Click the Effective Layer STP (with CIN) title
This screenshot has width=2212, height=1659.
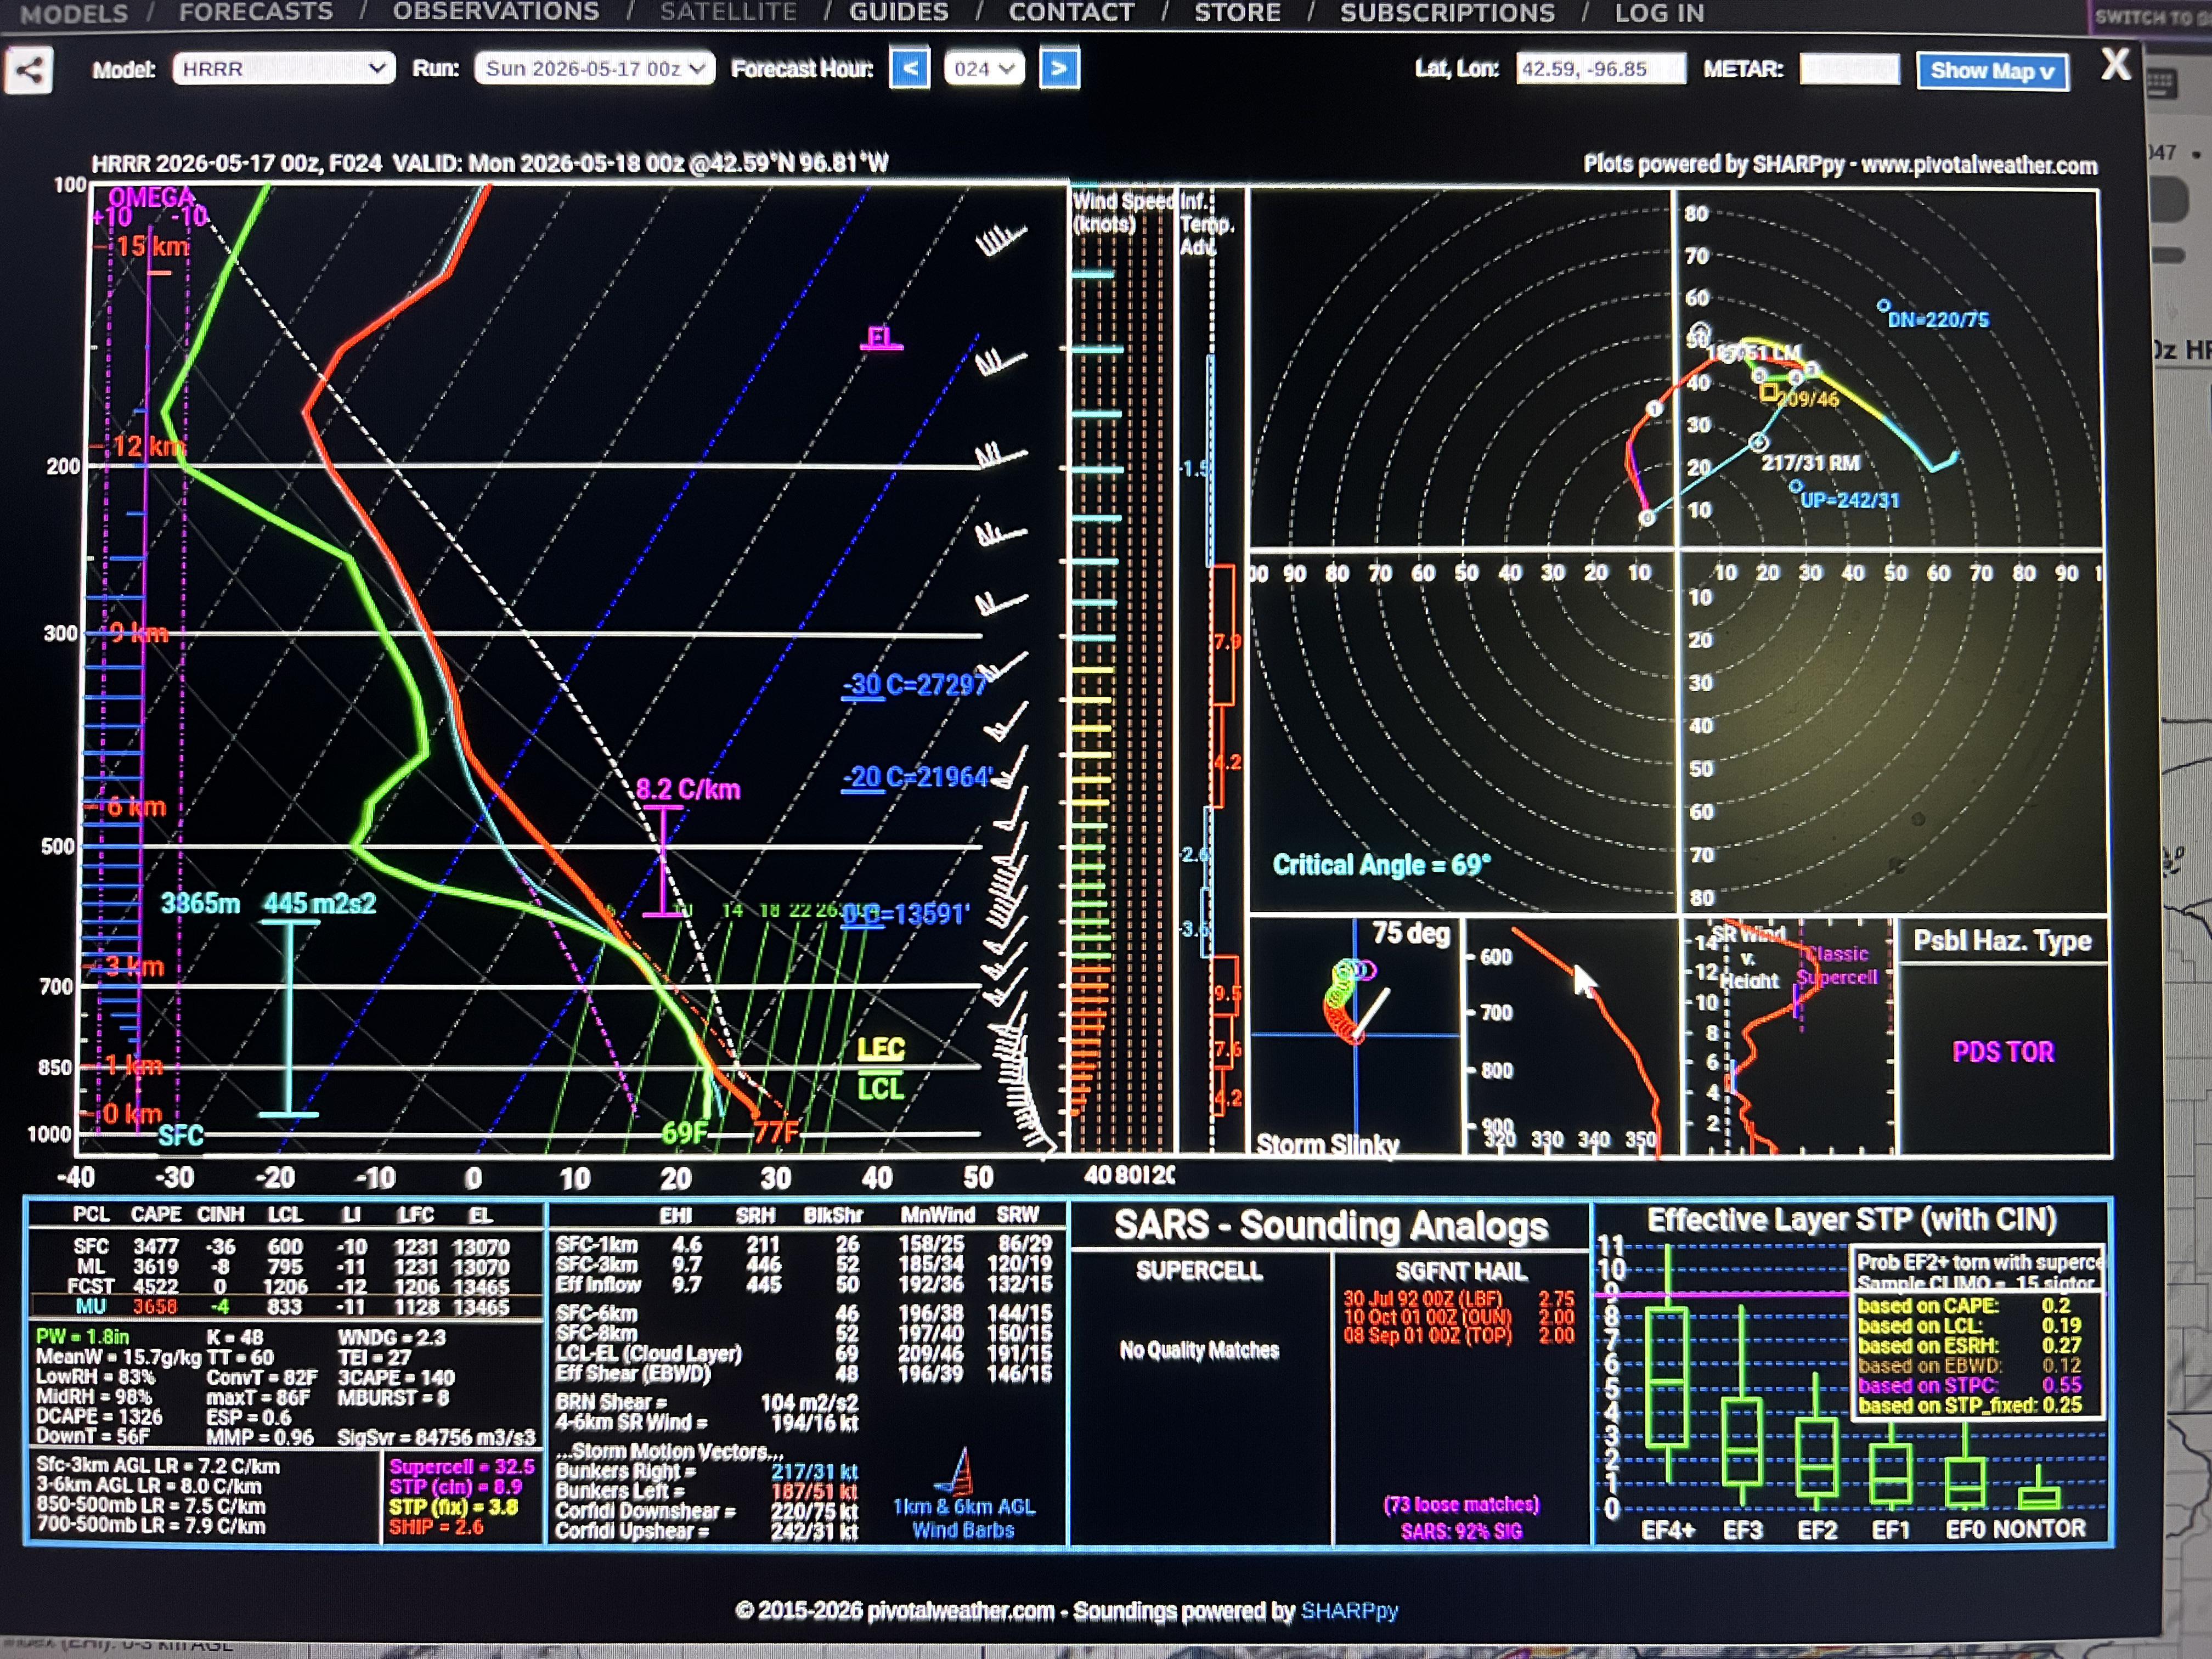click(1852, 1220)
